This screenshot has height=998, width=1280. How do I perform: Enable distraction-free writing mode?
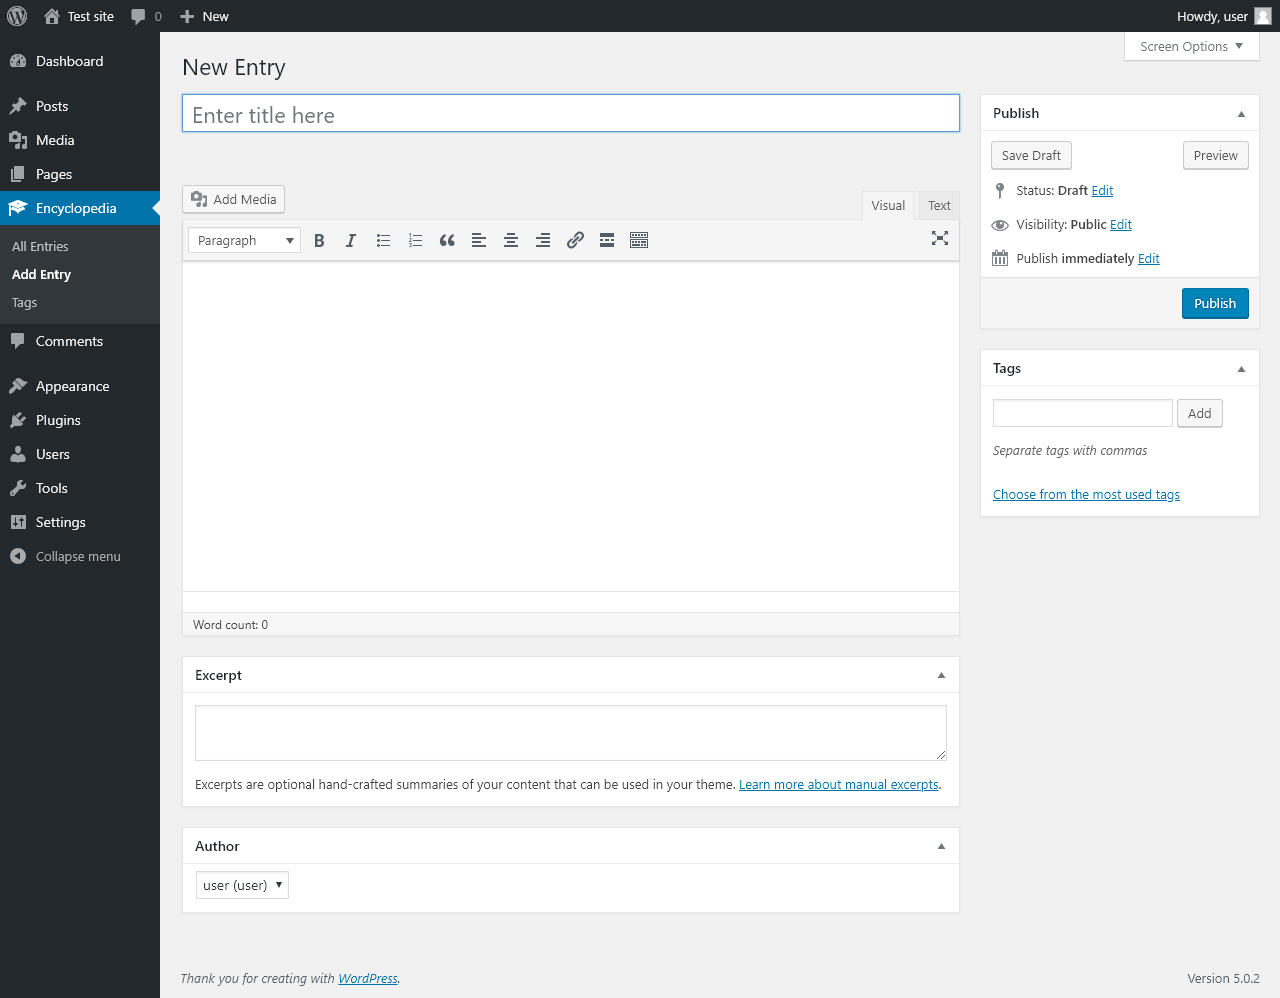click(x=940, y=238)
